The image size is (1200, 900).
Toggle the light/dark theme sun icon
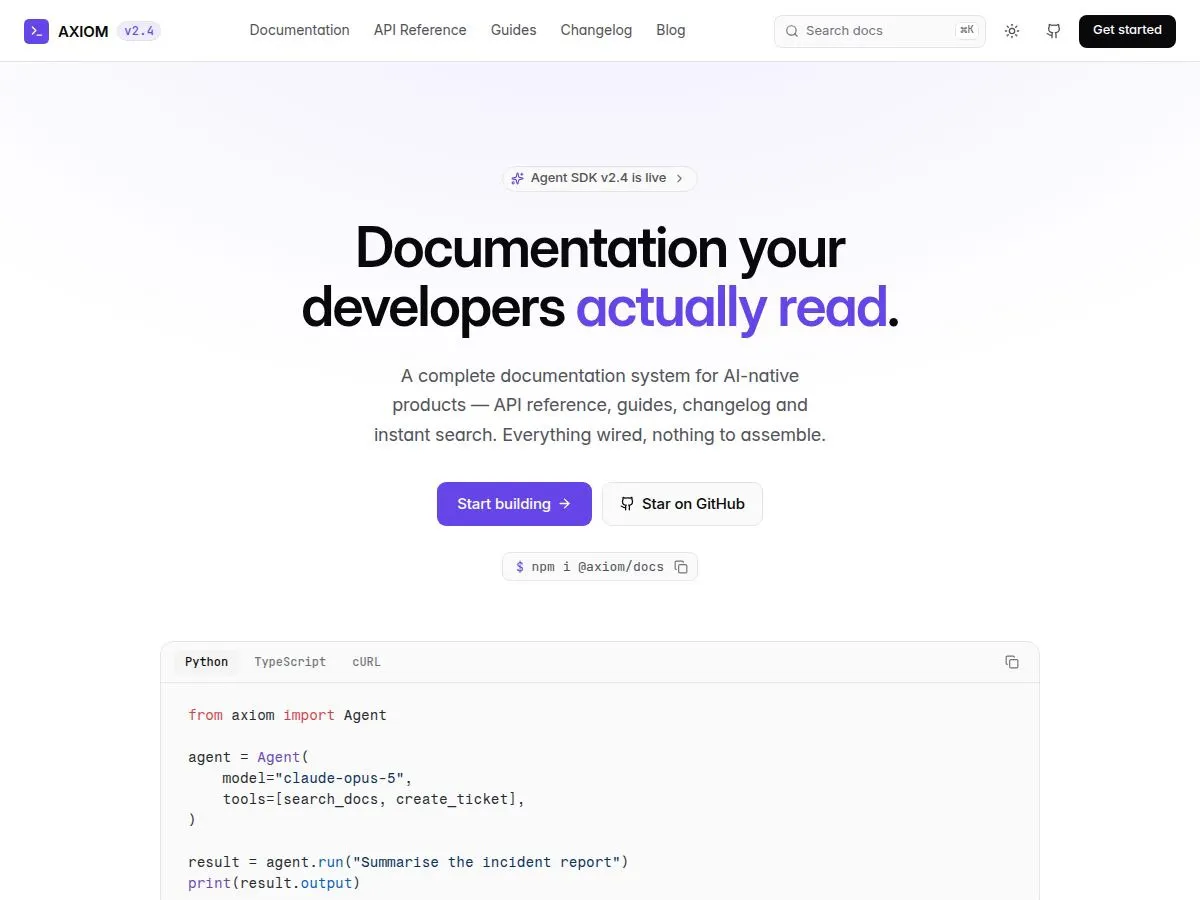(1012, 31)
